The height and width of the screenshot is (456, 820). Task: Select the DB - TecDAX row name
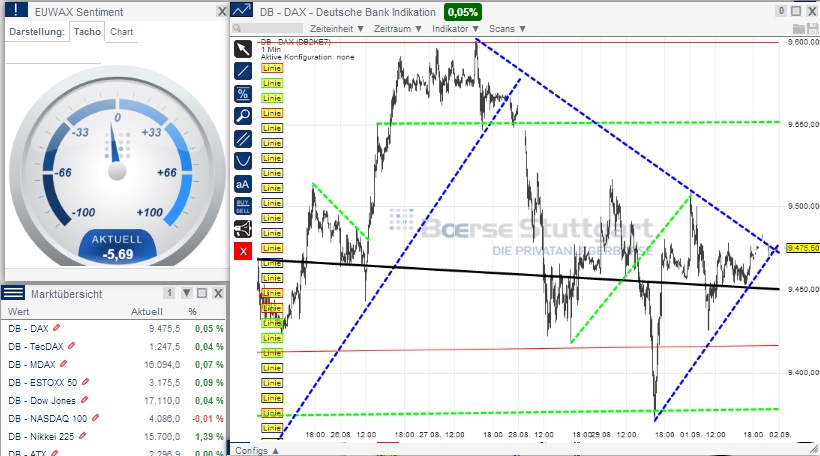tap(36, 346)
